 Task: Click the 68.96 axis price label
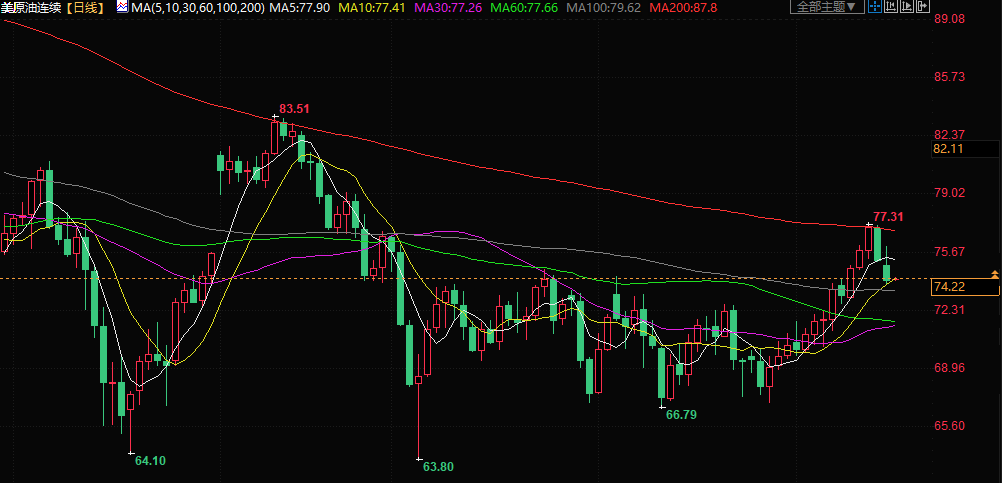click(949, 368)
